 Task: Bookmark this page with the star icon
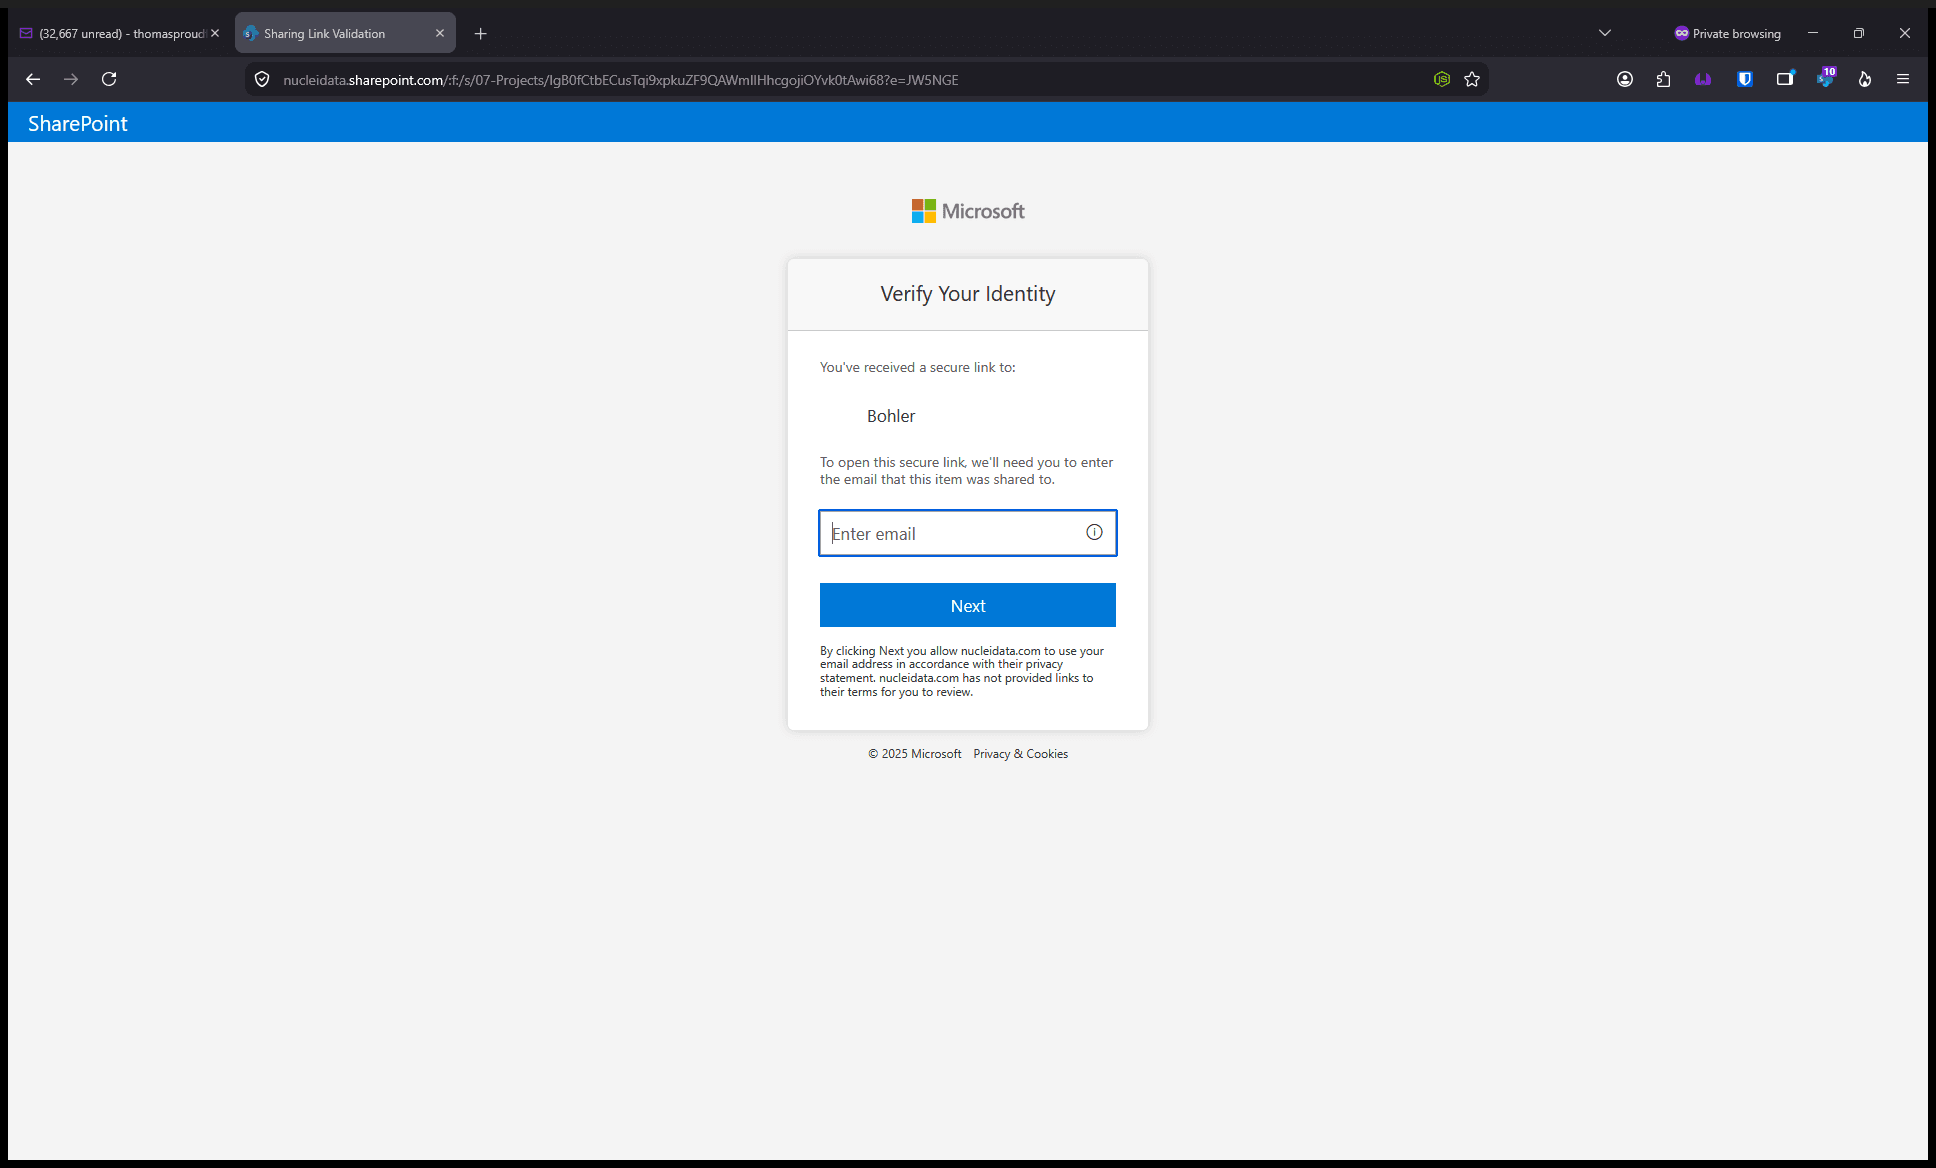(x=1472, y=79)
